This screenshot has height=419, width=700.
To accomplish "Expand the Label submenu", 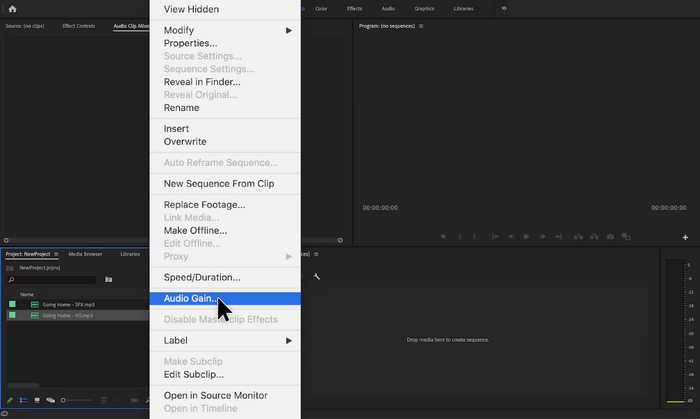I will click(x=225, y=340).
